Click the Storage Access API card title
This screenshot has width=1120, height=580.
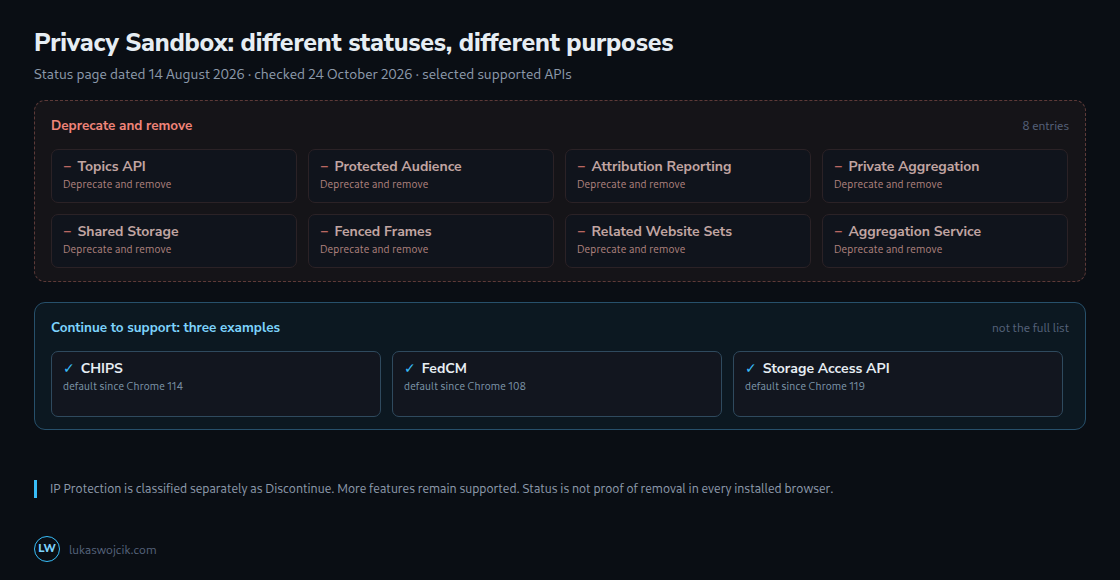coord(826,369)
